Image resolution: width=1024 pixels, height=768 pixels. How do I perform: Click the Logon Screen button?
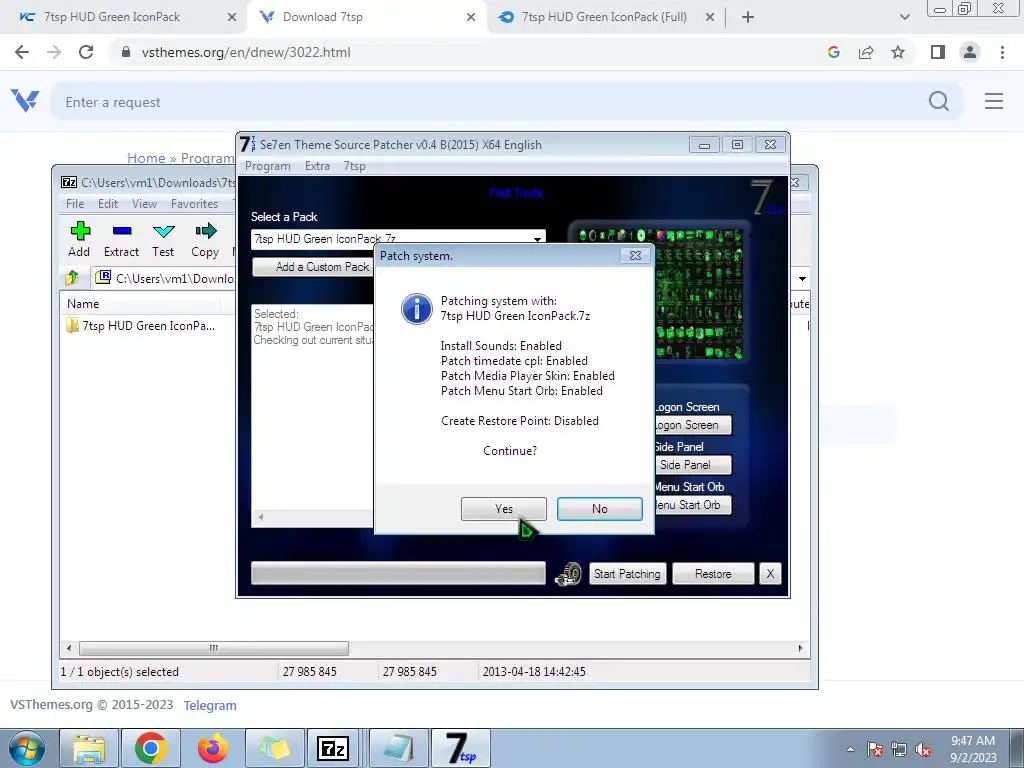pyautogui.click(x=692, y=425)
